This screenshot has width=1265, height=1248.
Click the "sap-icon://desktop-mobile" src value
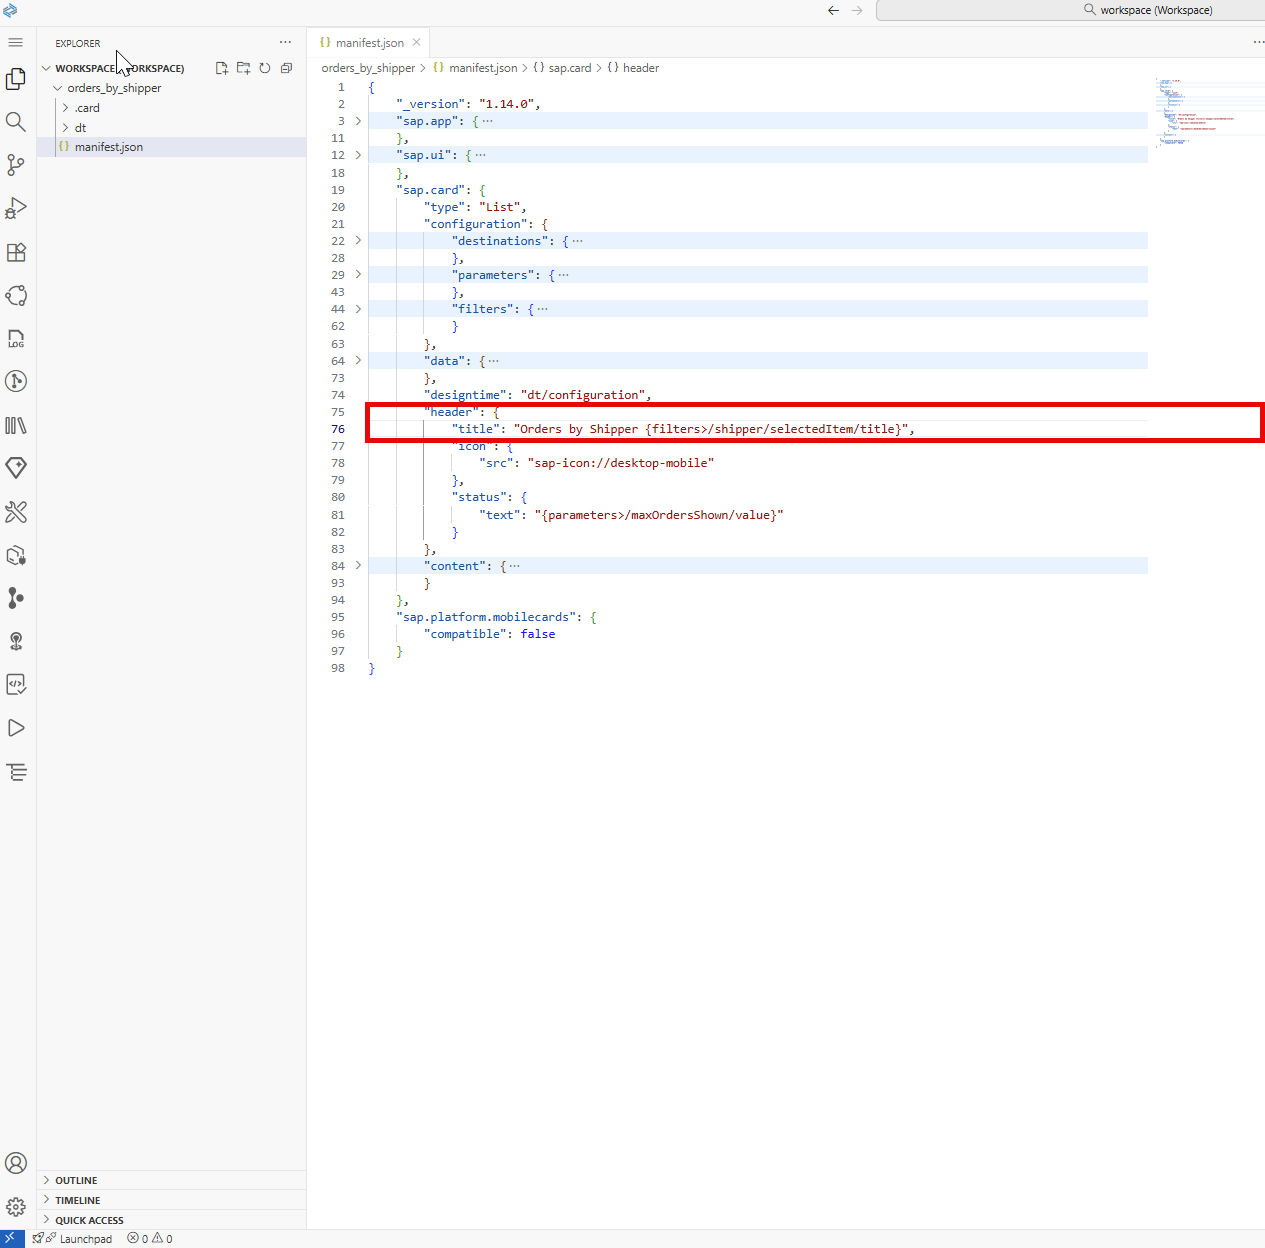coord(621,463)
